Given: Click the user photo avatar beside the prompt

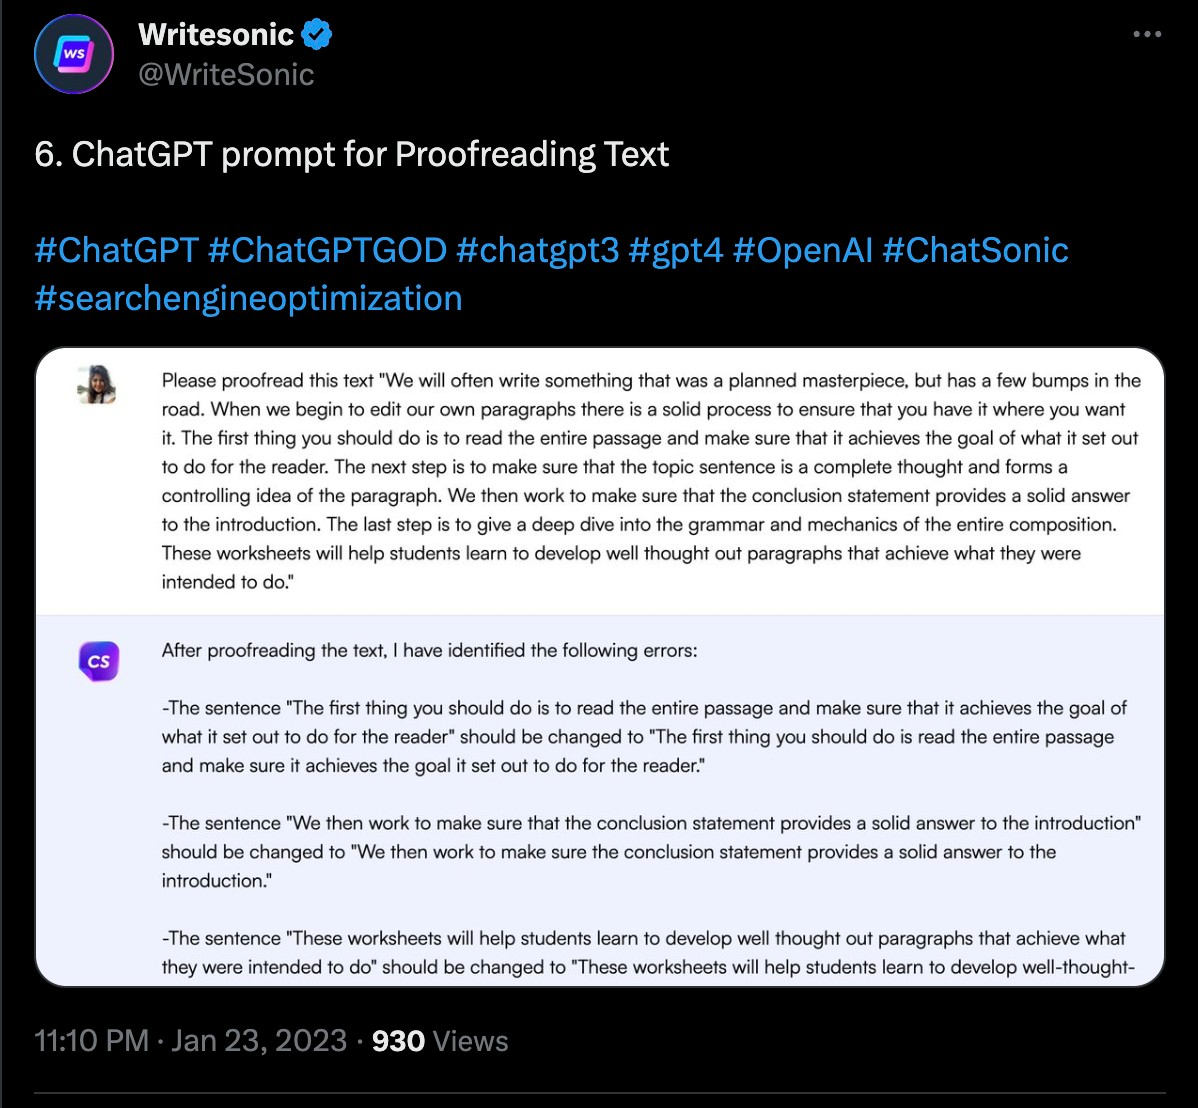Looking at the screenshot, I should [97, 384].
